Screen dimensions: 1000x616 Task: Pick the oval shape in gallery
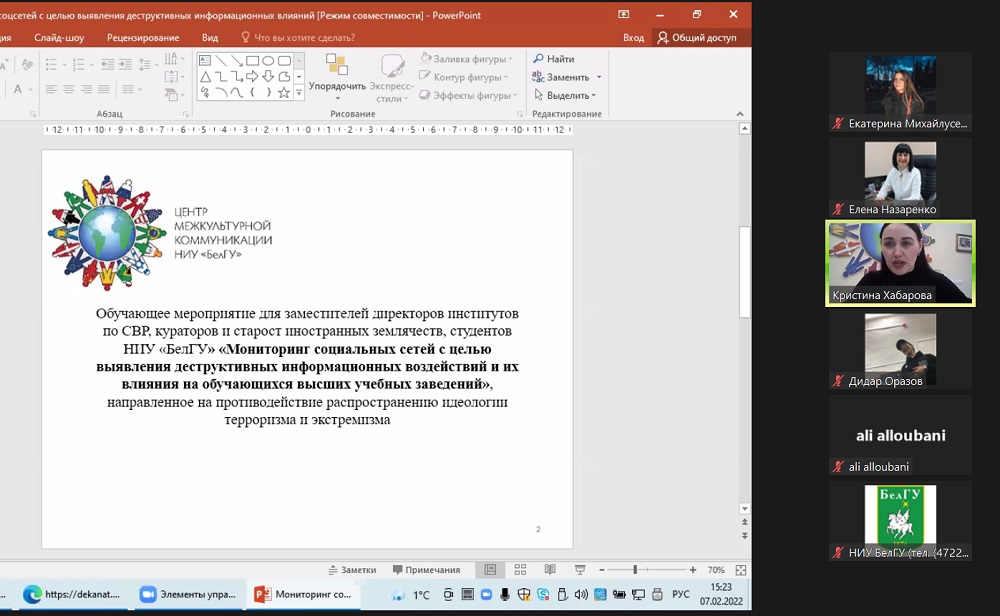point(268,61)
